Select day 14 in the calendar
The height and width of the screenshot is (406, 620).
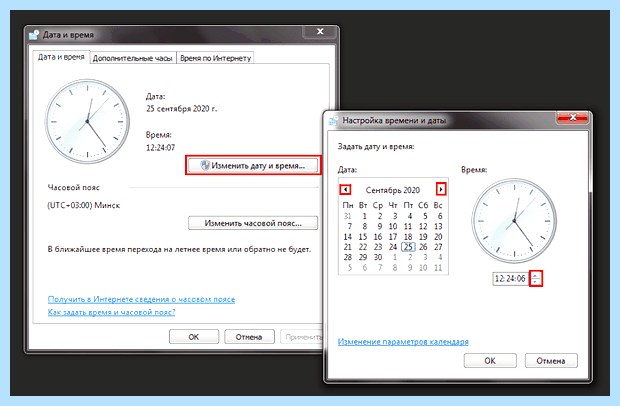[348, 236]
